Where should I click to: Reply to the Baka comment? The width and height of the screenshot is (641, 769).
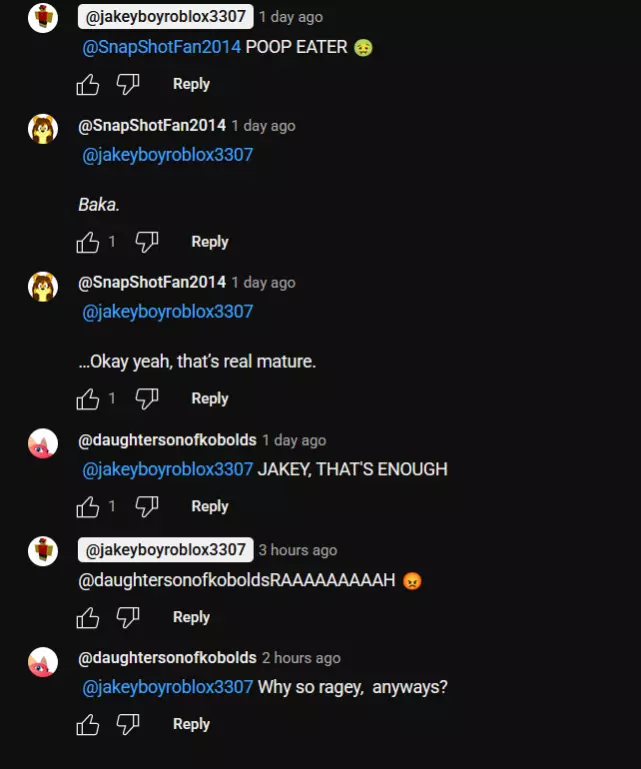pos(210,242)
